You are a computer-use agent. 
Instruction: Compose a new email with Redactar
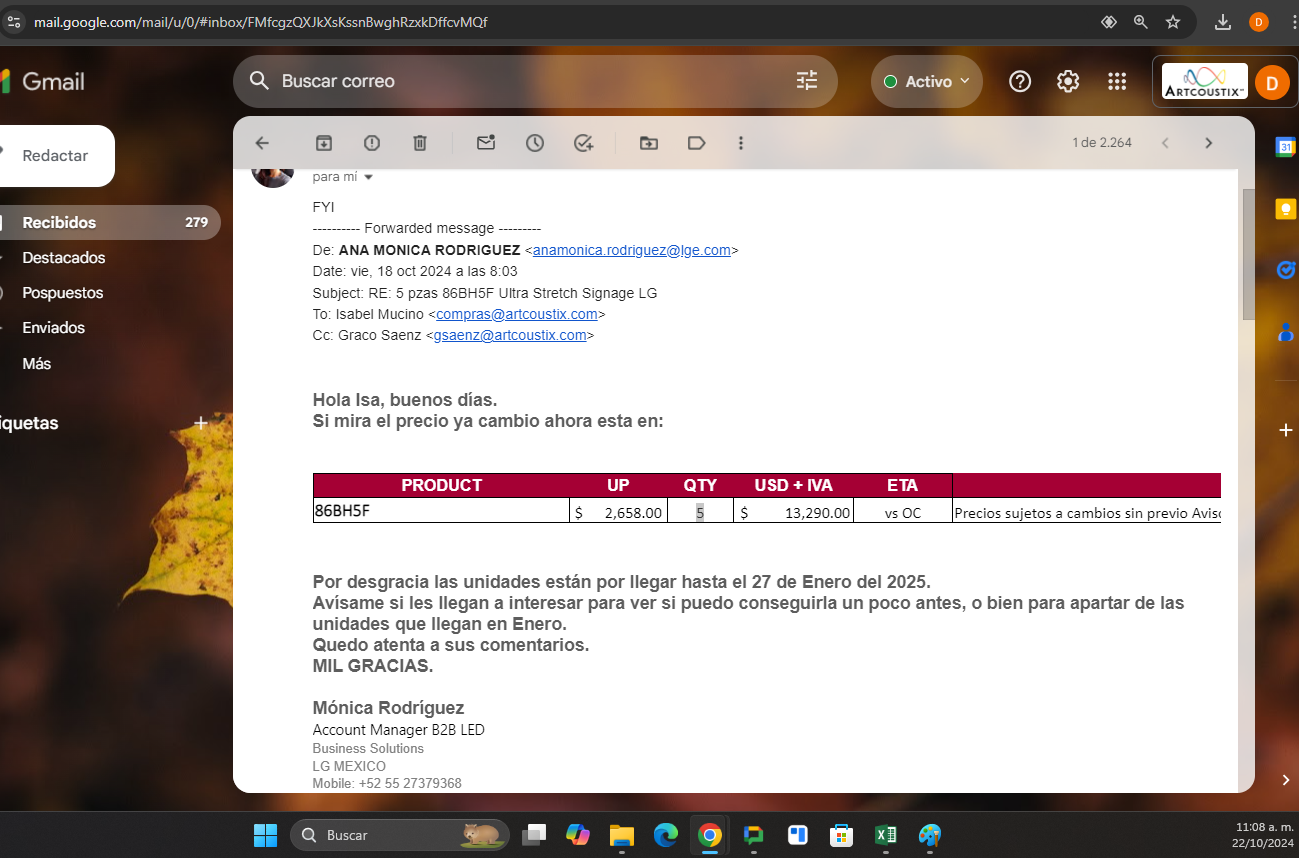click(x=56, y=156)
